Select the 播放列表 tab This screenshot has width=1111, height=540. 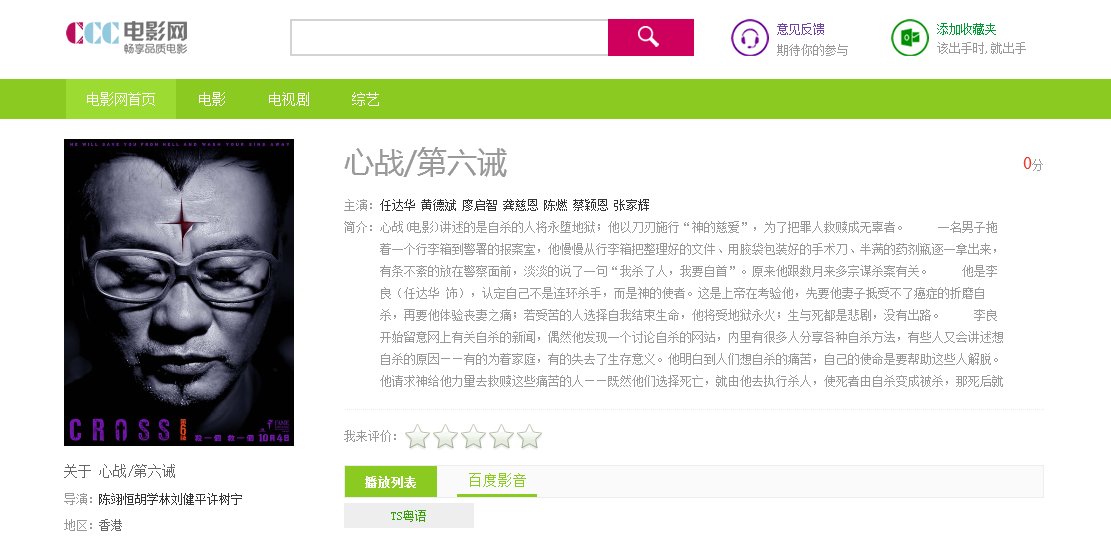(x=390, y=482)
